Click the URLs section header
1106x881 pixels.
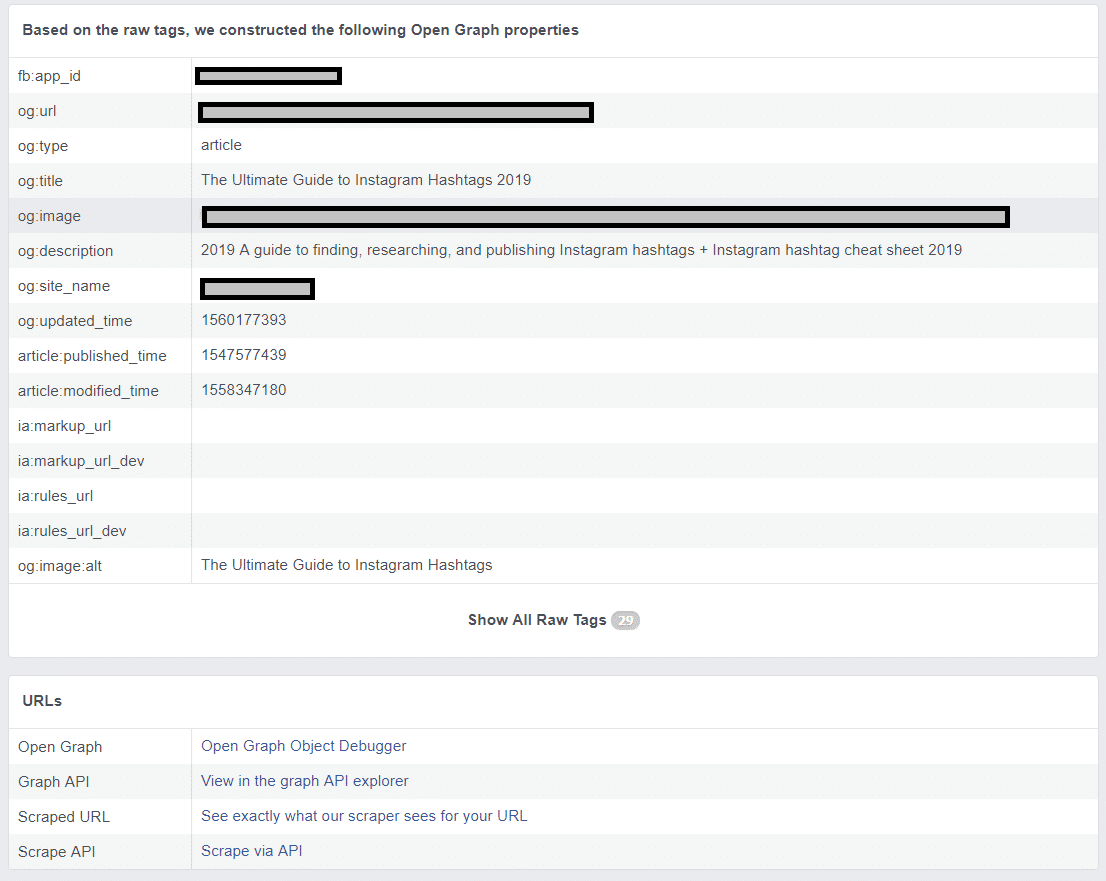pyautogui.click(x=41, y=700)
